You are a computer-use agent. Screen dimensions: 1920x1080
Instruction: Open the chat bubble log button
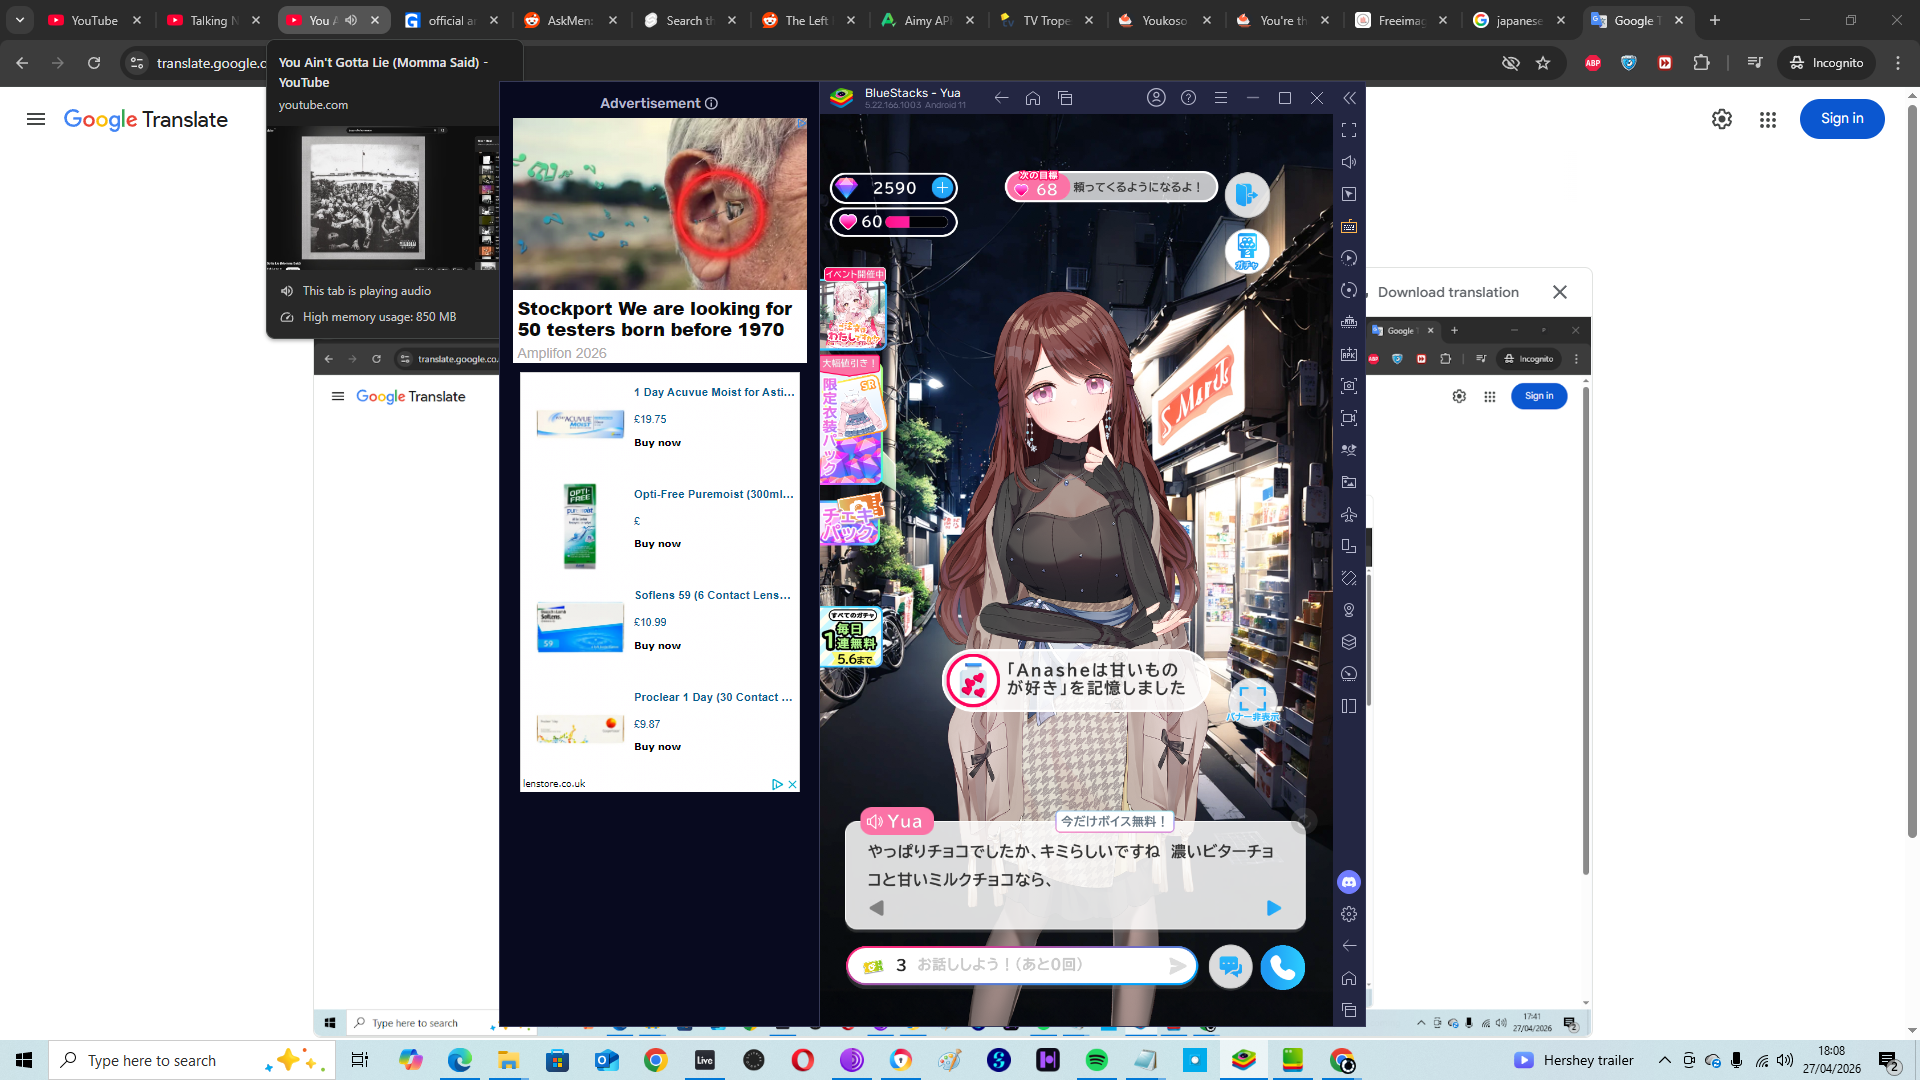click(x=1230, y=967)
